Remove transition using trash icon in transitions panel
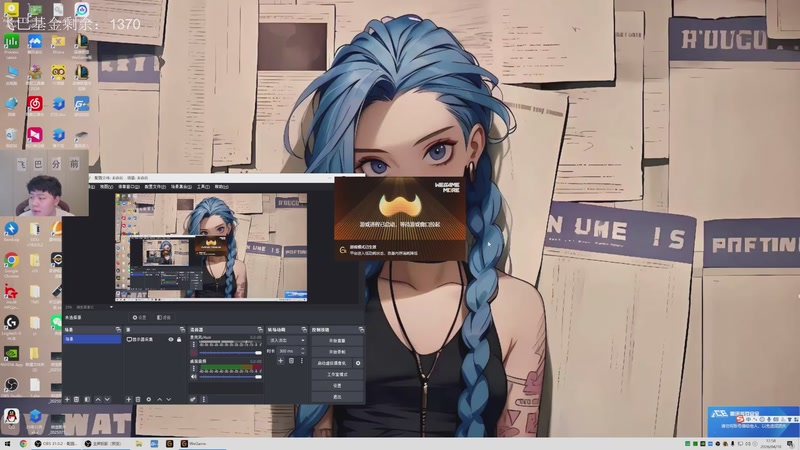 291,361
